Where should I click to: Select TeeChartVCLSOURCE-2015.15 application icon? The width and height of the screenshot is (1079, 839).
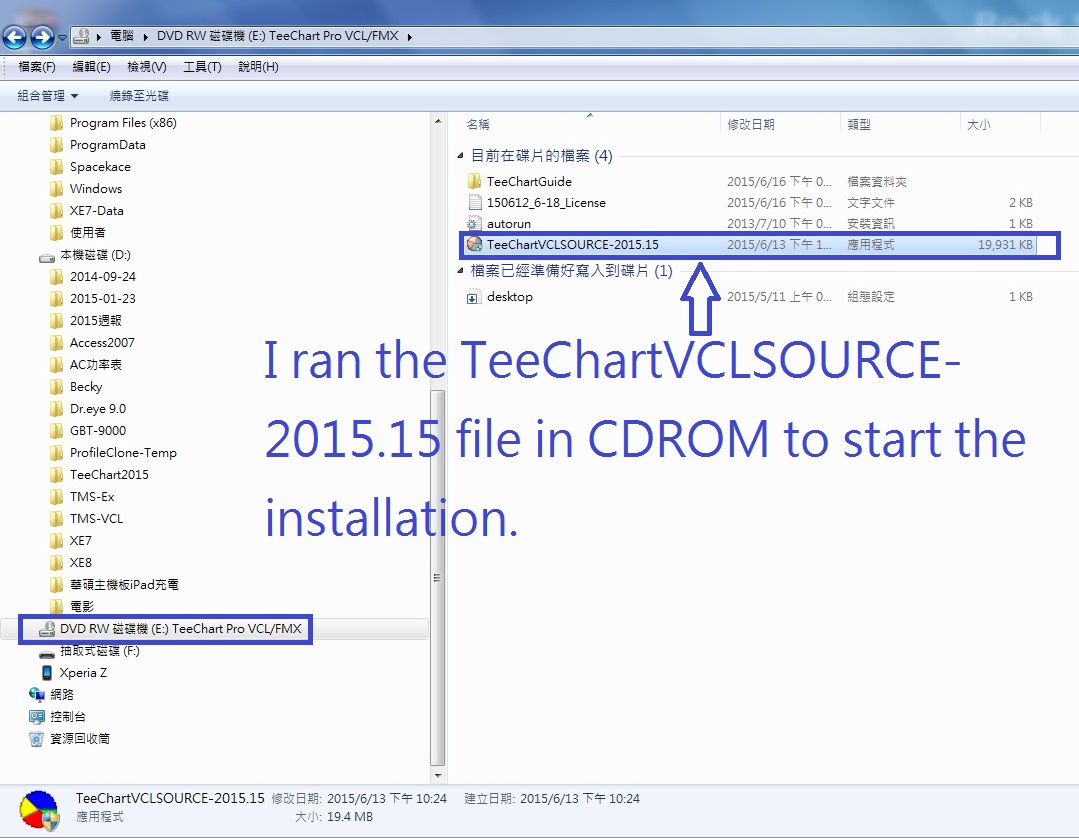coord(474,244)
